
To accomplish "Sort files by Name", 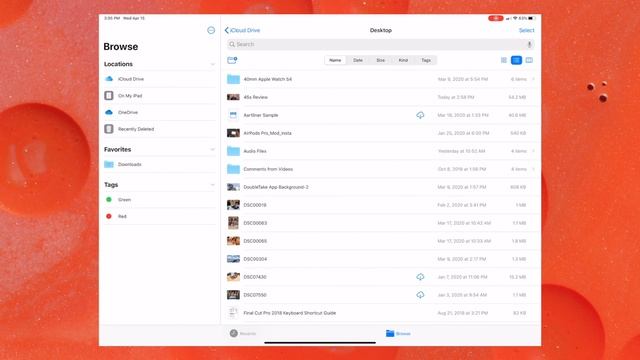I will click(x=335, y=60).
